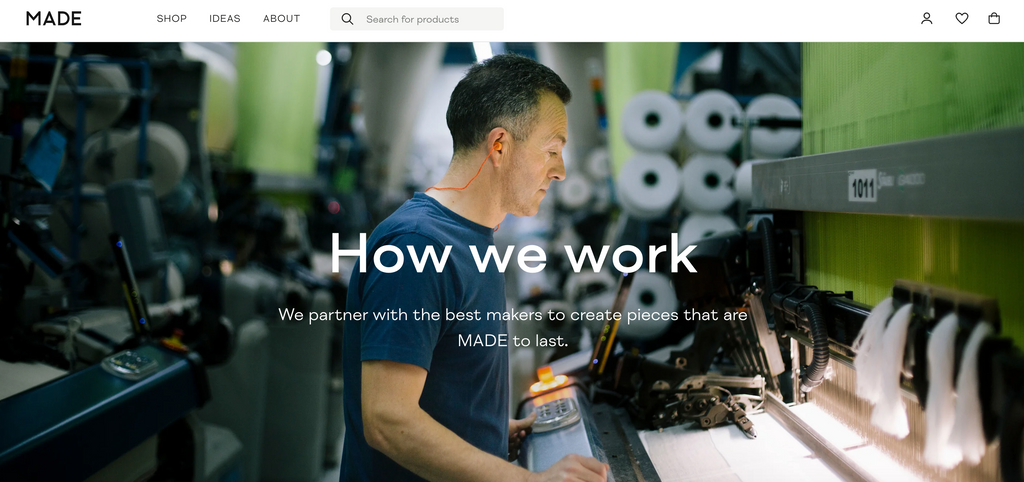Open the SHOP menu
Image resolution: width=1024 pixels, height=482 pixels.
point(172,19)
